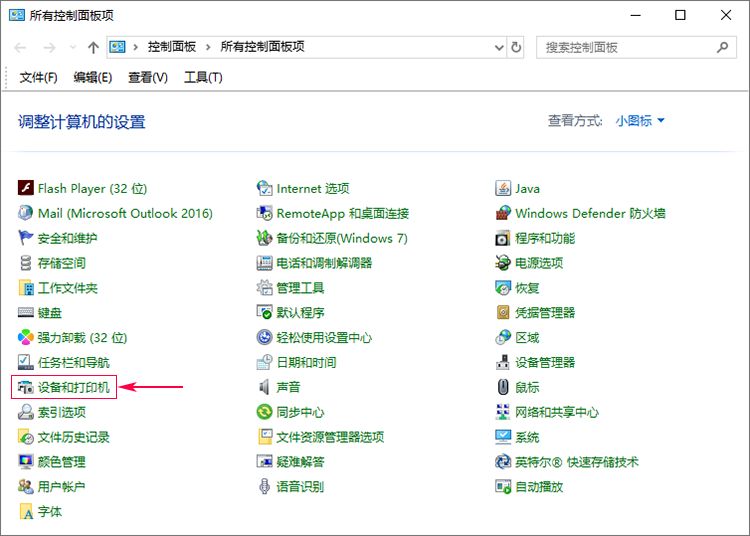Click the RemoteApp 和桌面连接 icon

coord(264,213)
